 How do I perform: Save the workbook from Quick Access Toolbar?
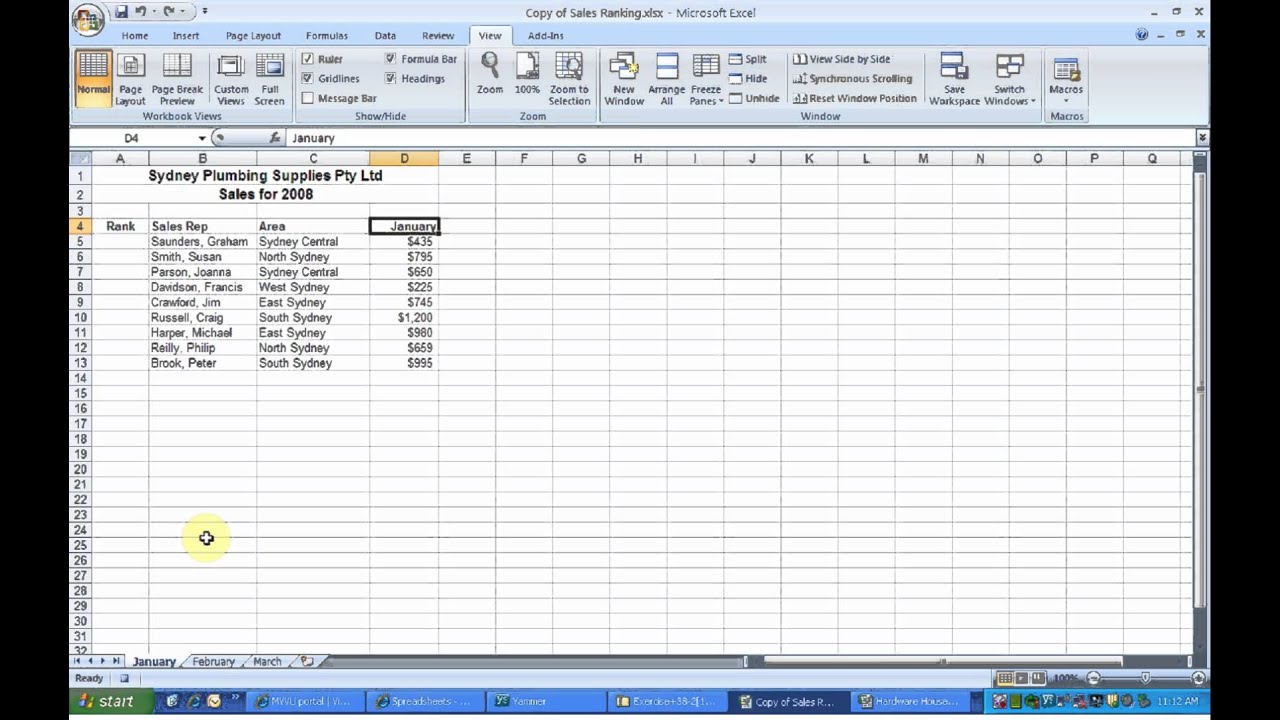121,12
